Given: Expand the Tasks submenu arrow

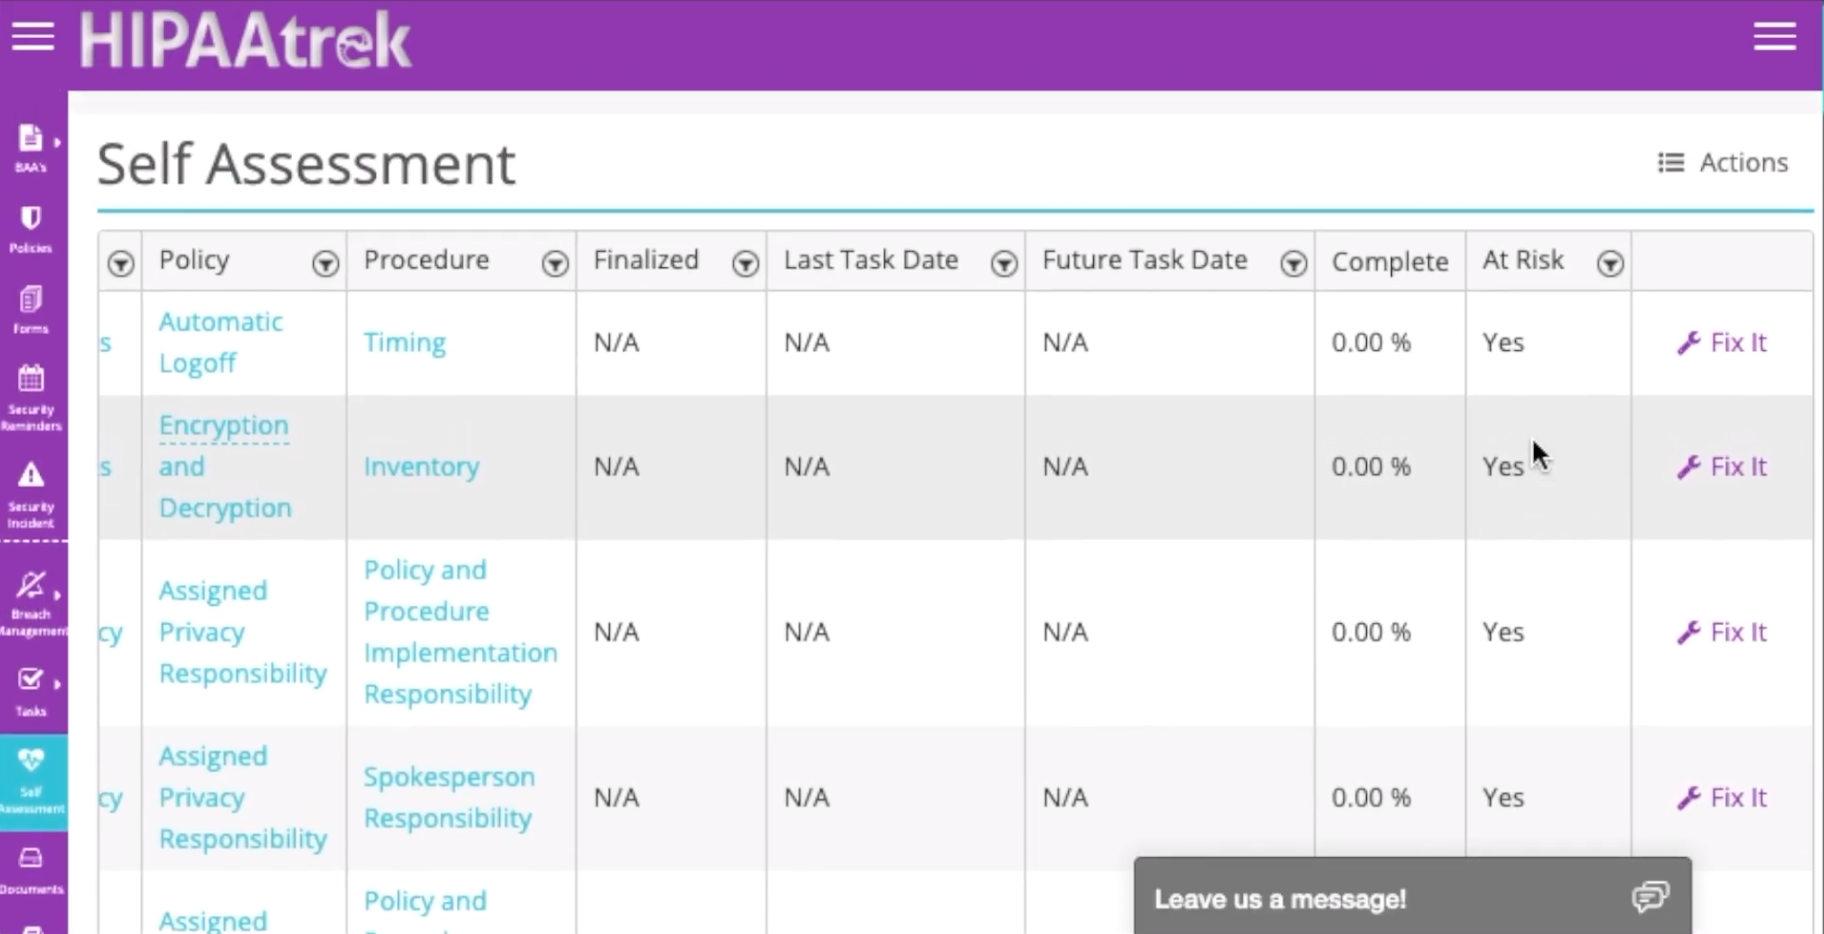Looking at the screenshot, I should (x=57, y=684).
